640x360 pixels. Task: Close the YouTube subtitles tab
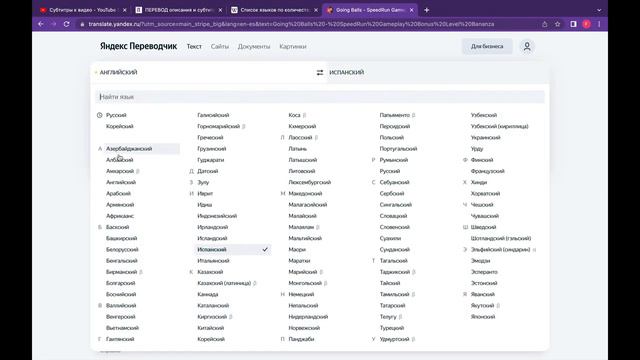(124, 10)
